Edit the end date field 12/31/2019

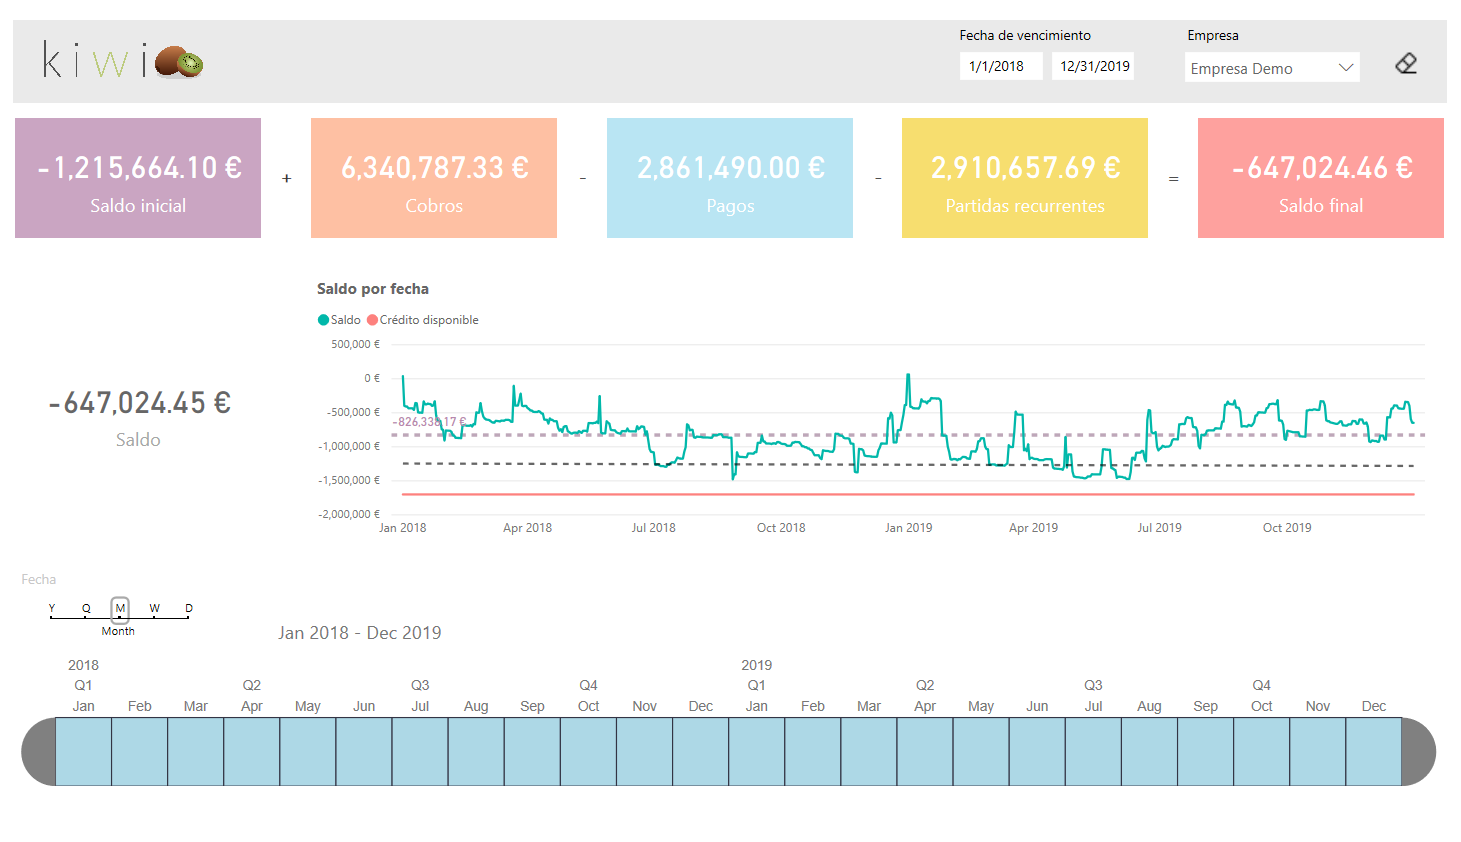[x=1093, y=66]
